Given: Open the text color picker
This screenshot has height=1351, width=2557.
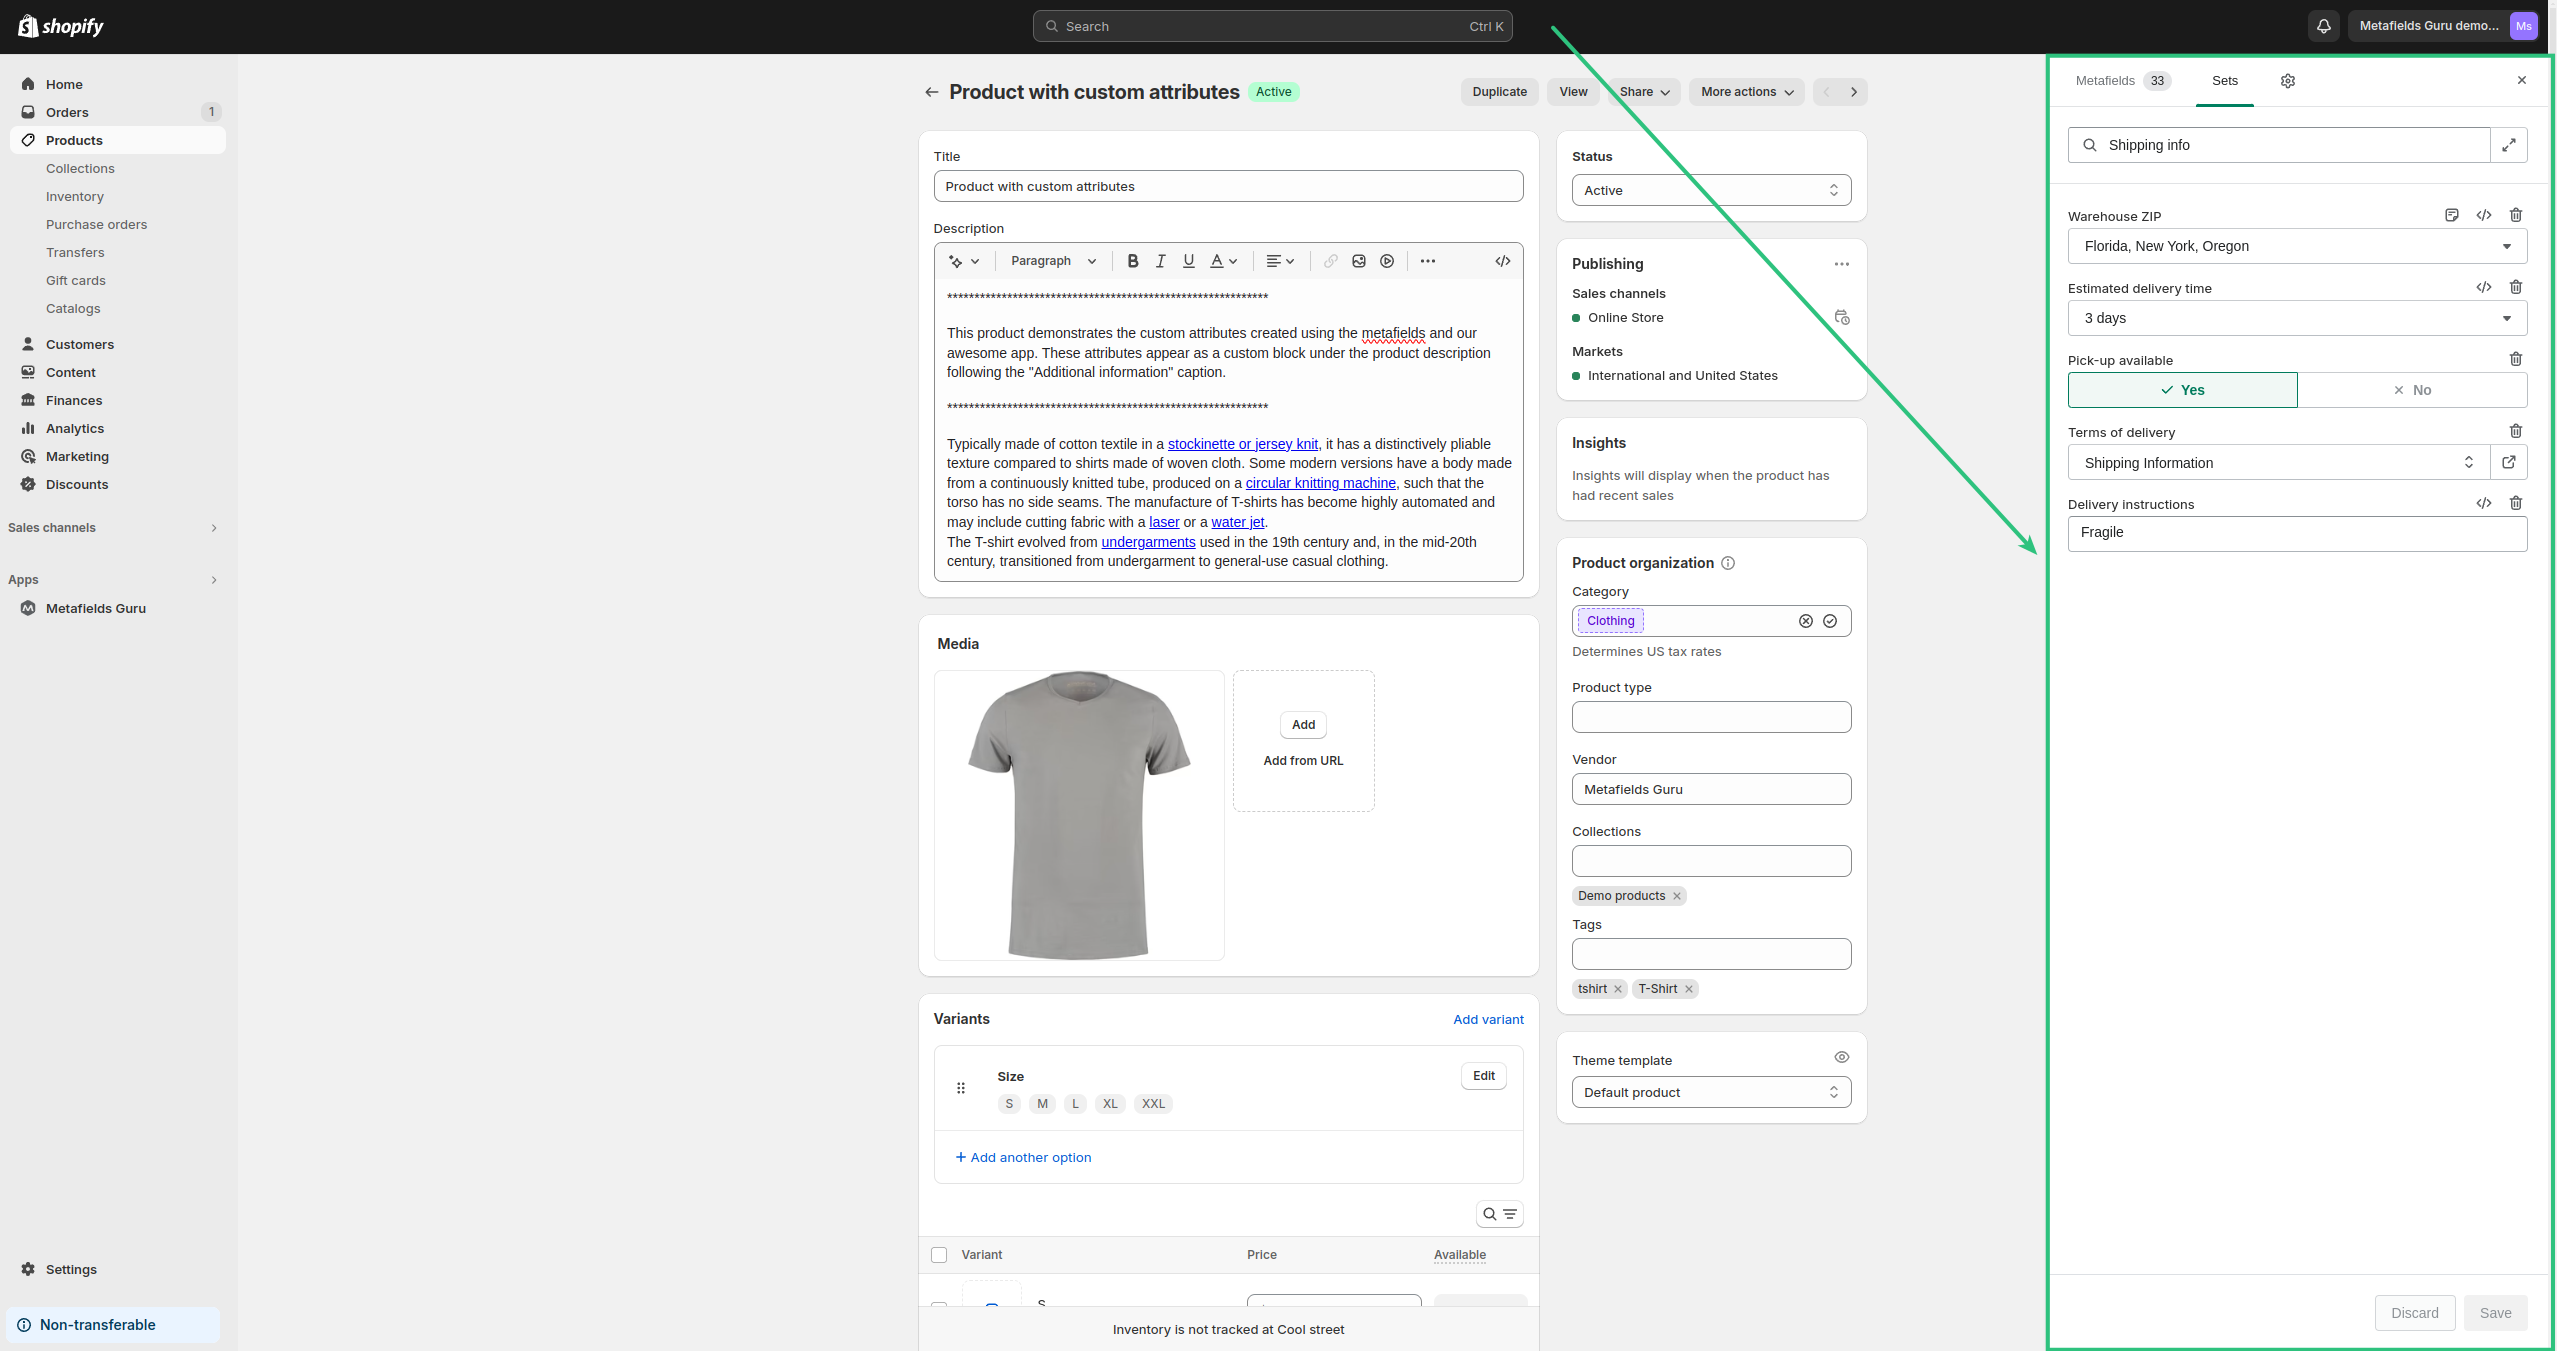Looking at the screenshot, I should [1224, 261].
